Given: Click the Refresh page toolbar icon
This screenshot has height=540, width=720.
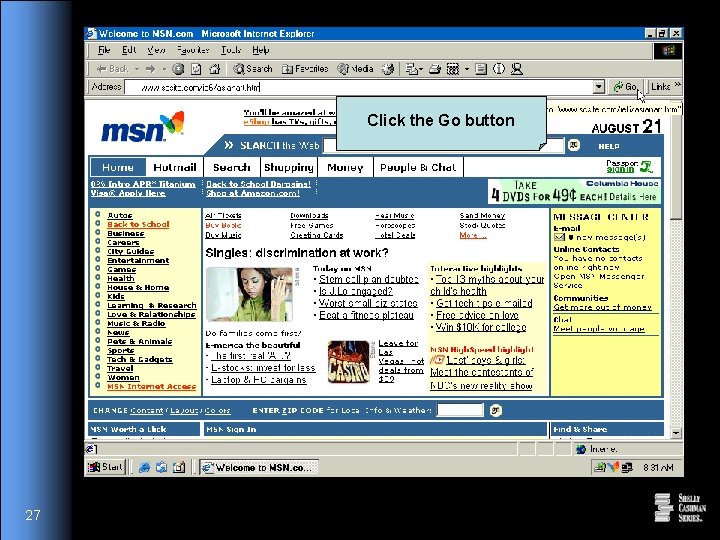Looking at the screenshot, I should 196,69.
